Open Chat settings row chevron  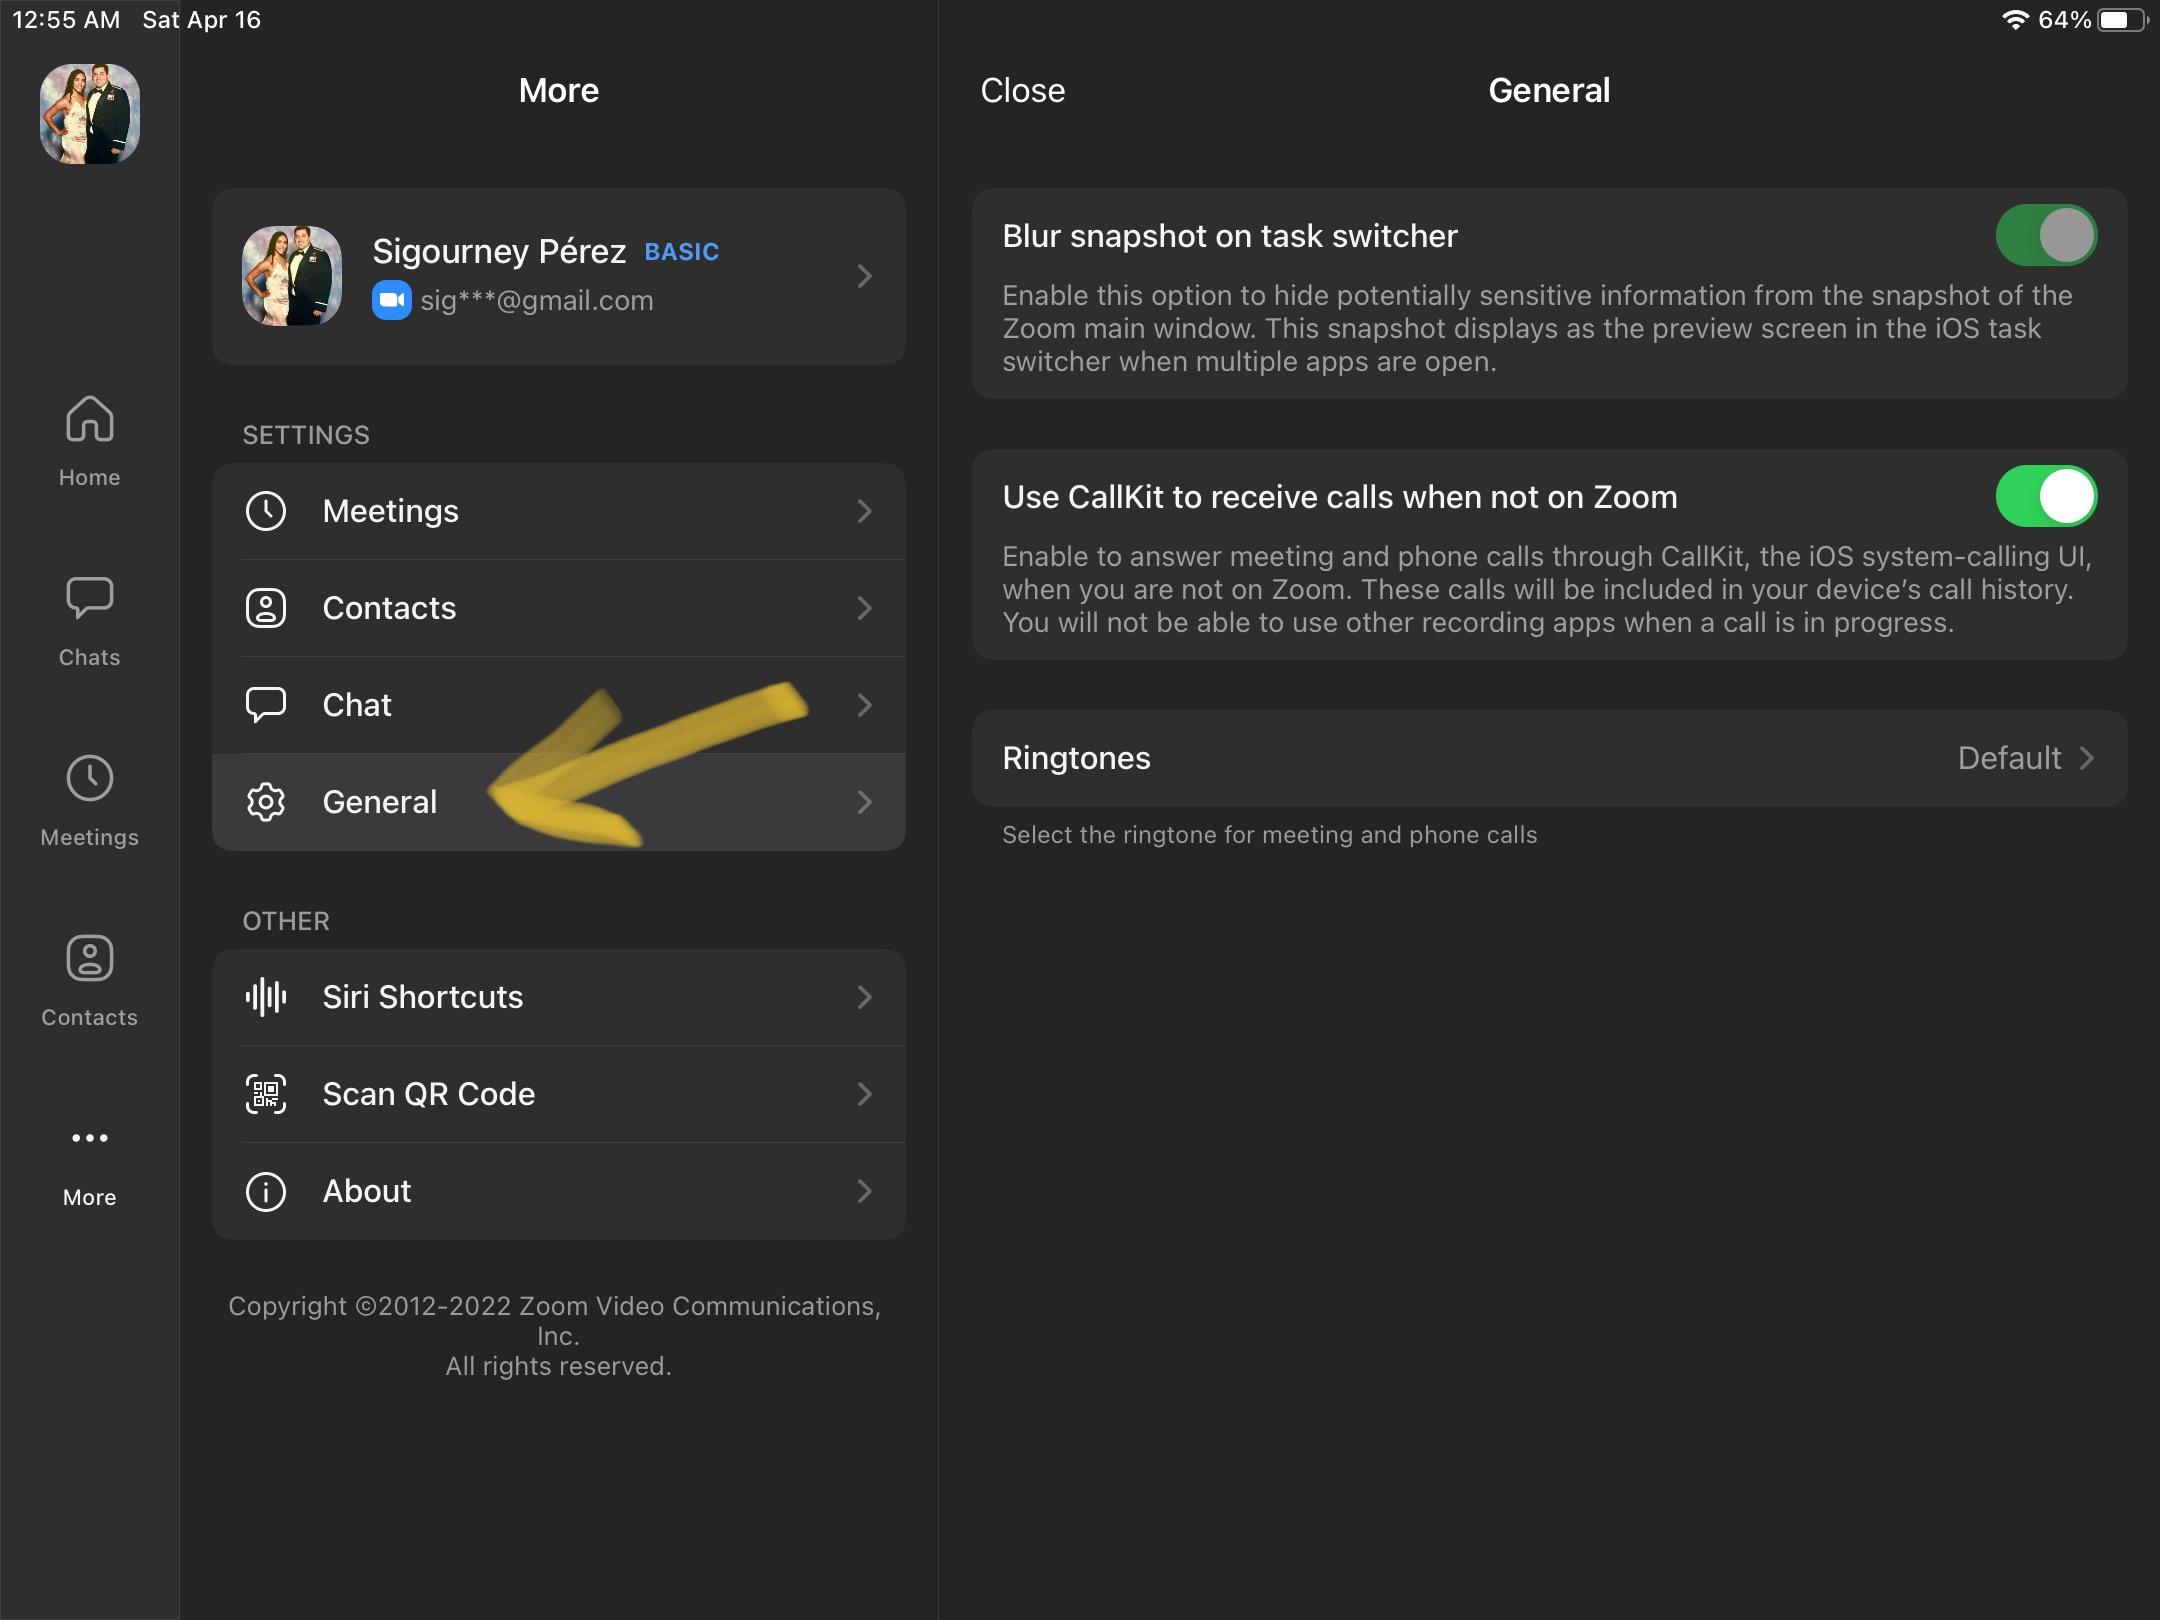click(865, 705)
